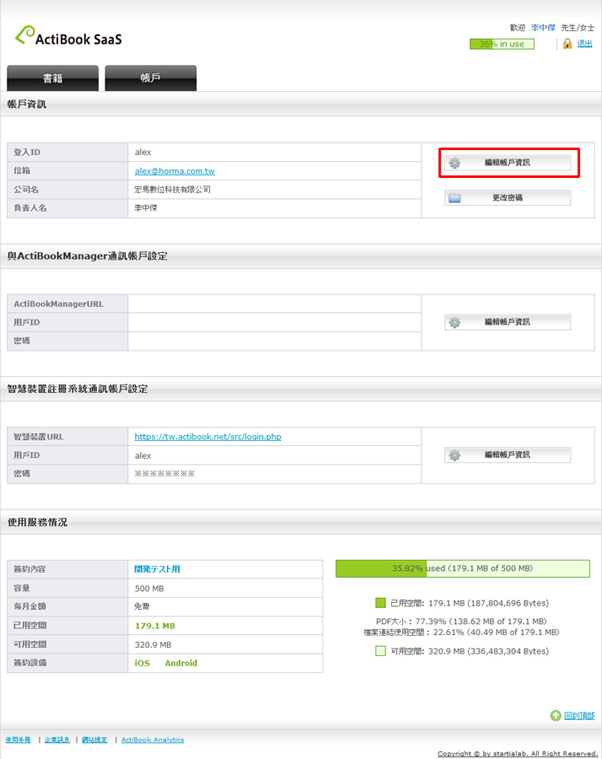The height and width of the screenshot is (759, 602).
Task: Click 編輯帳戶資訊 in the 帳戶資訊 section
Action: point(507,163)
